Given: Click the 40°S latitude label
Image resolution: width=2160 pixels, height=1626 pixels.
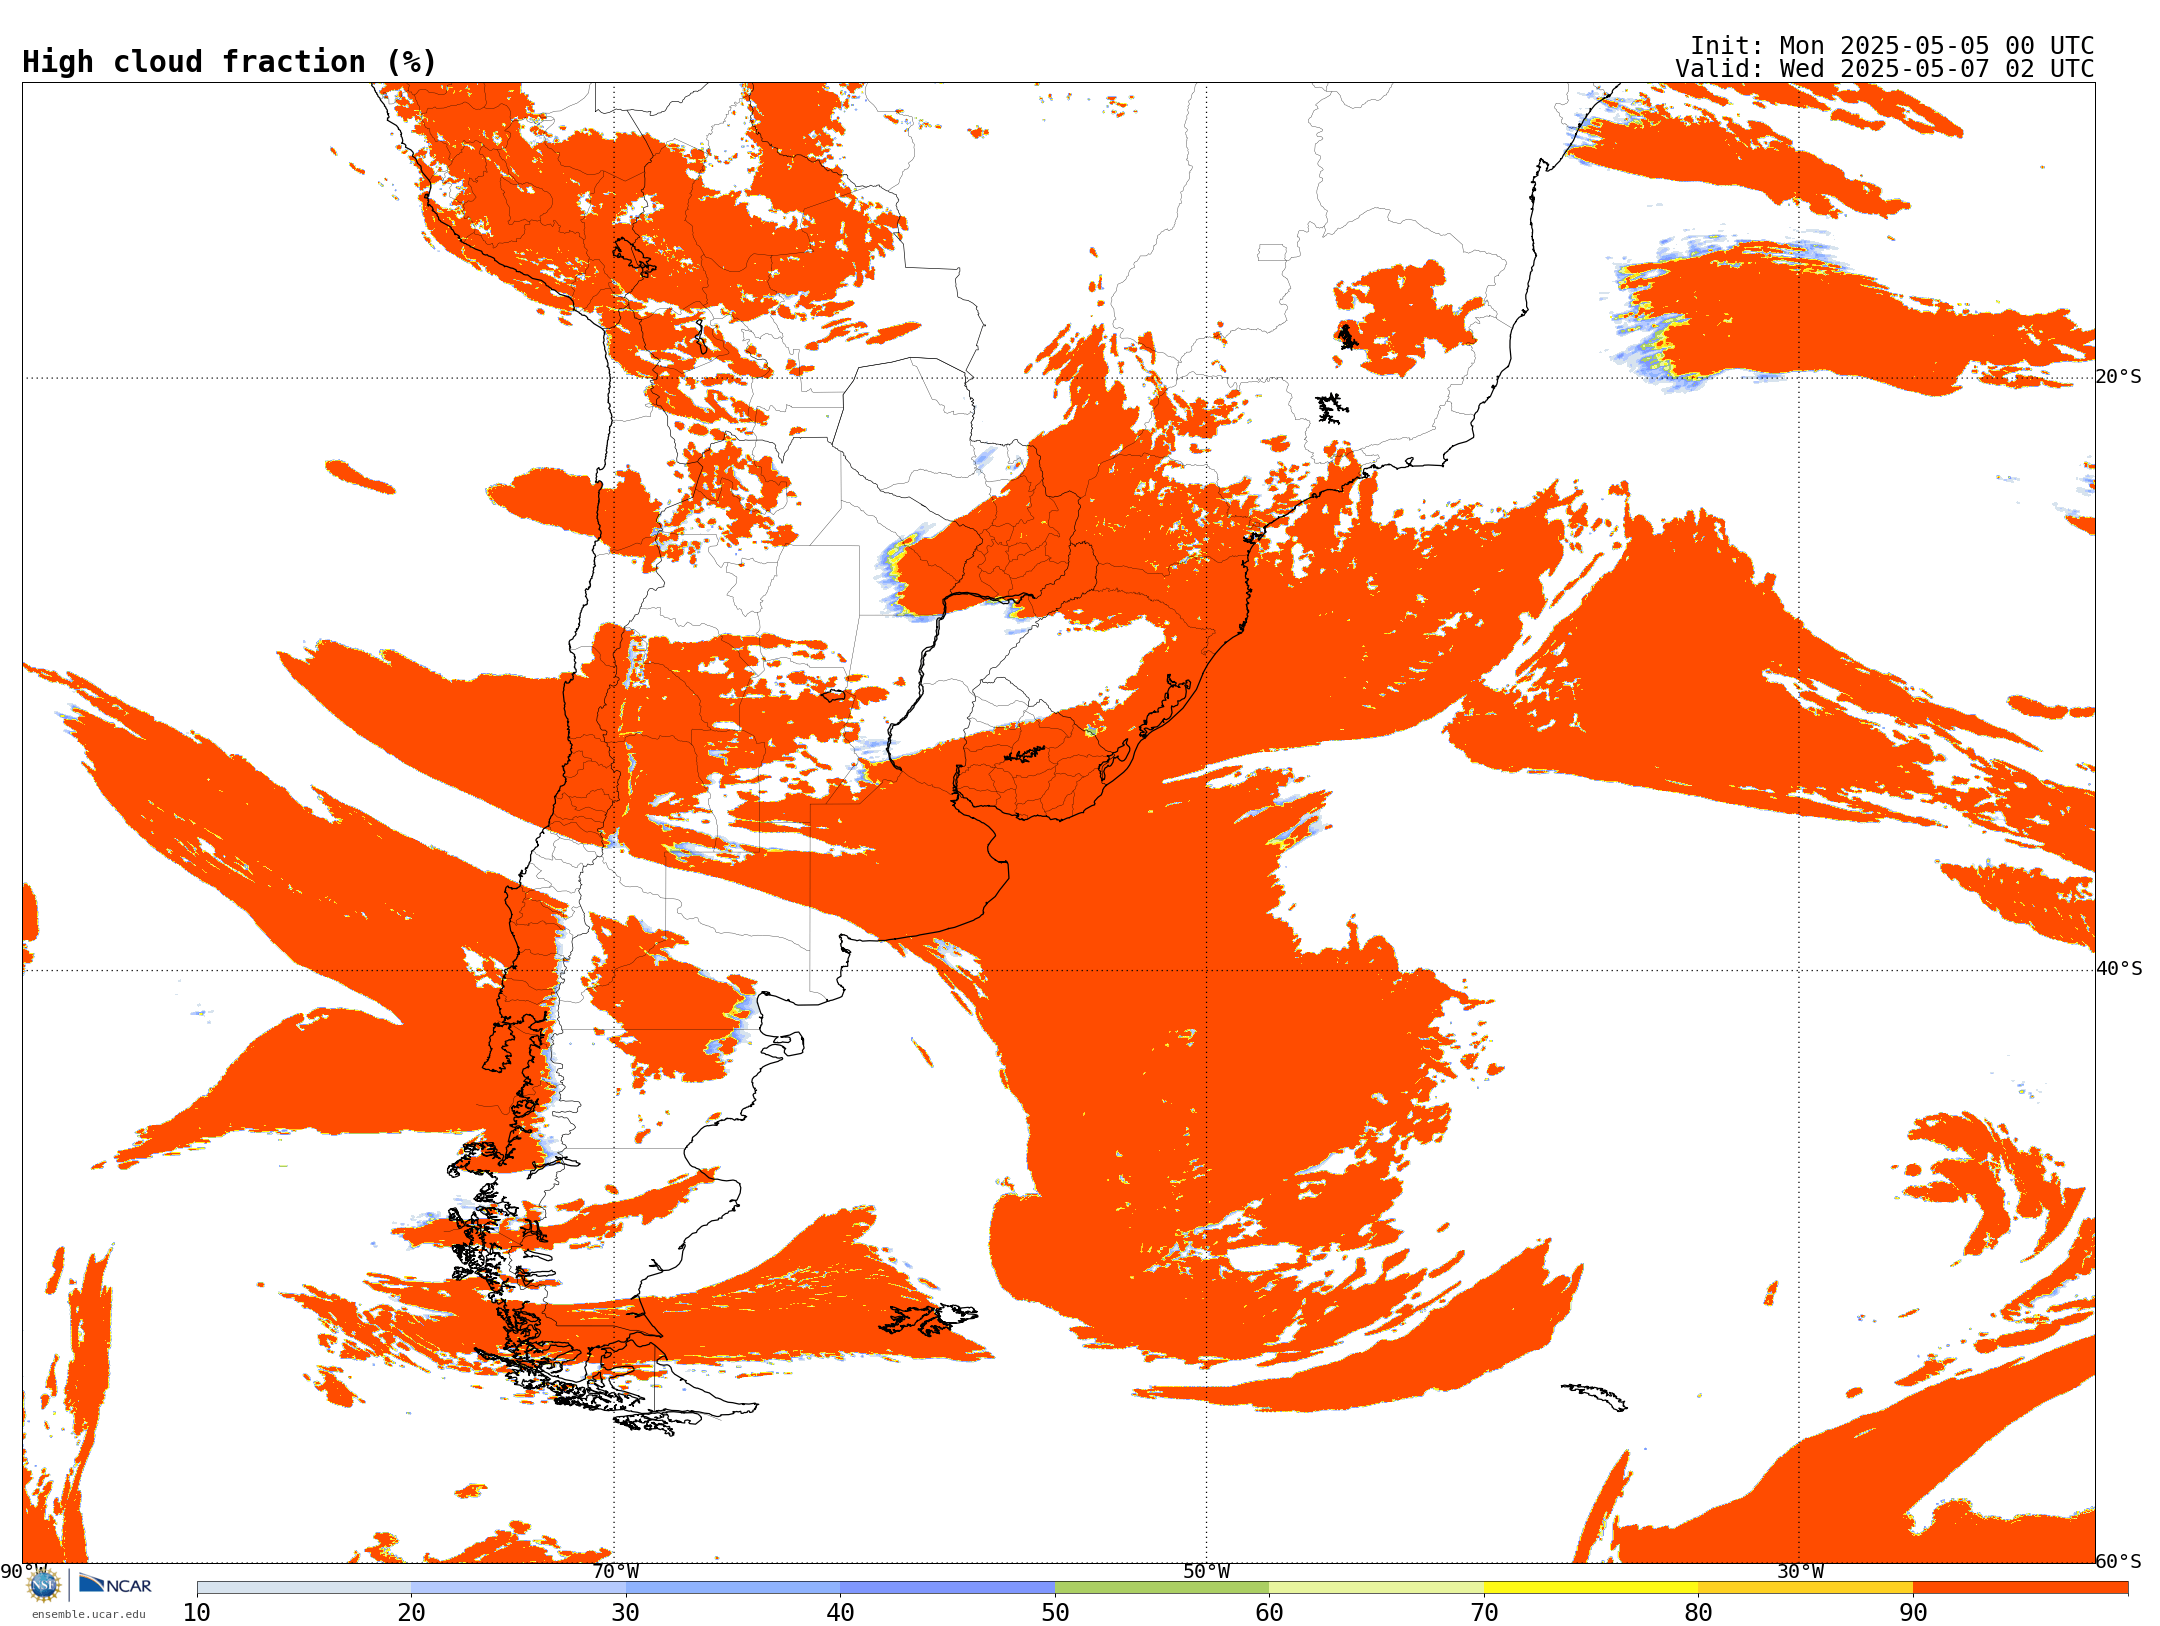Looking at the screenshot, I should click(2119, 969).
